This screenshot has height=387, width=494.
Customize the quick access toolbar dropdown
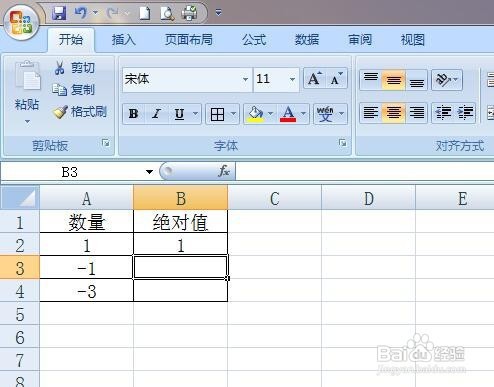coord(219,13)
